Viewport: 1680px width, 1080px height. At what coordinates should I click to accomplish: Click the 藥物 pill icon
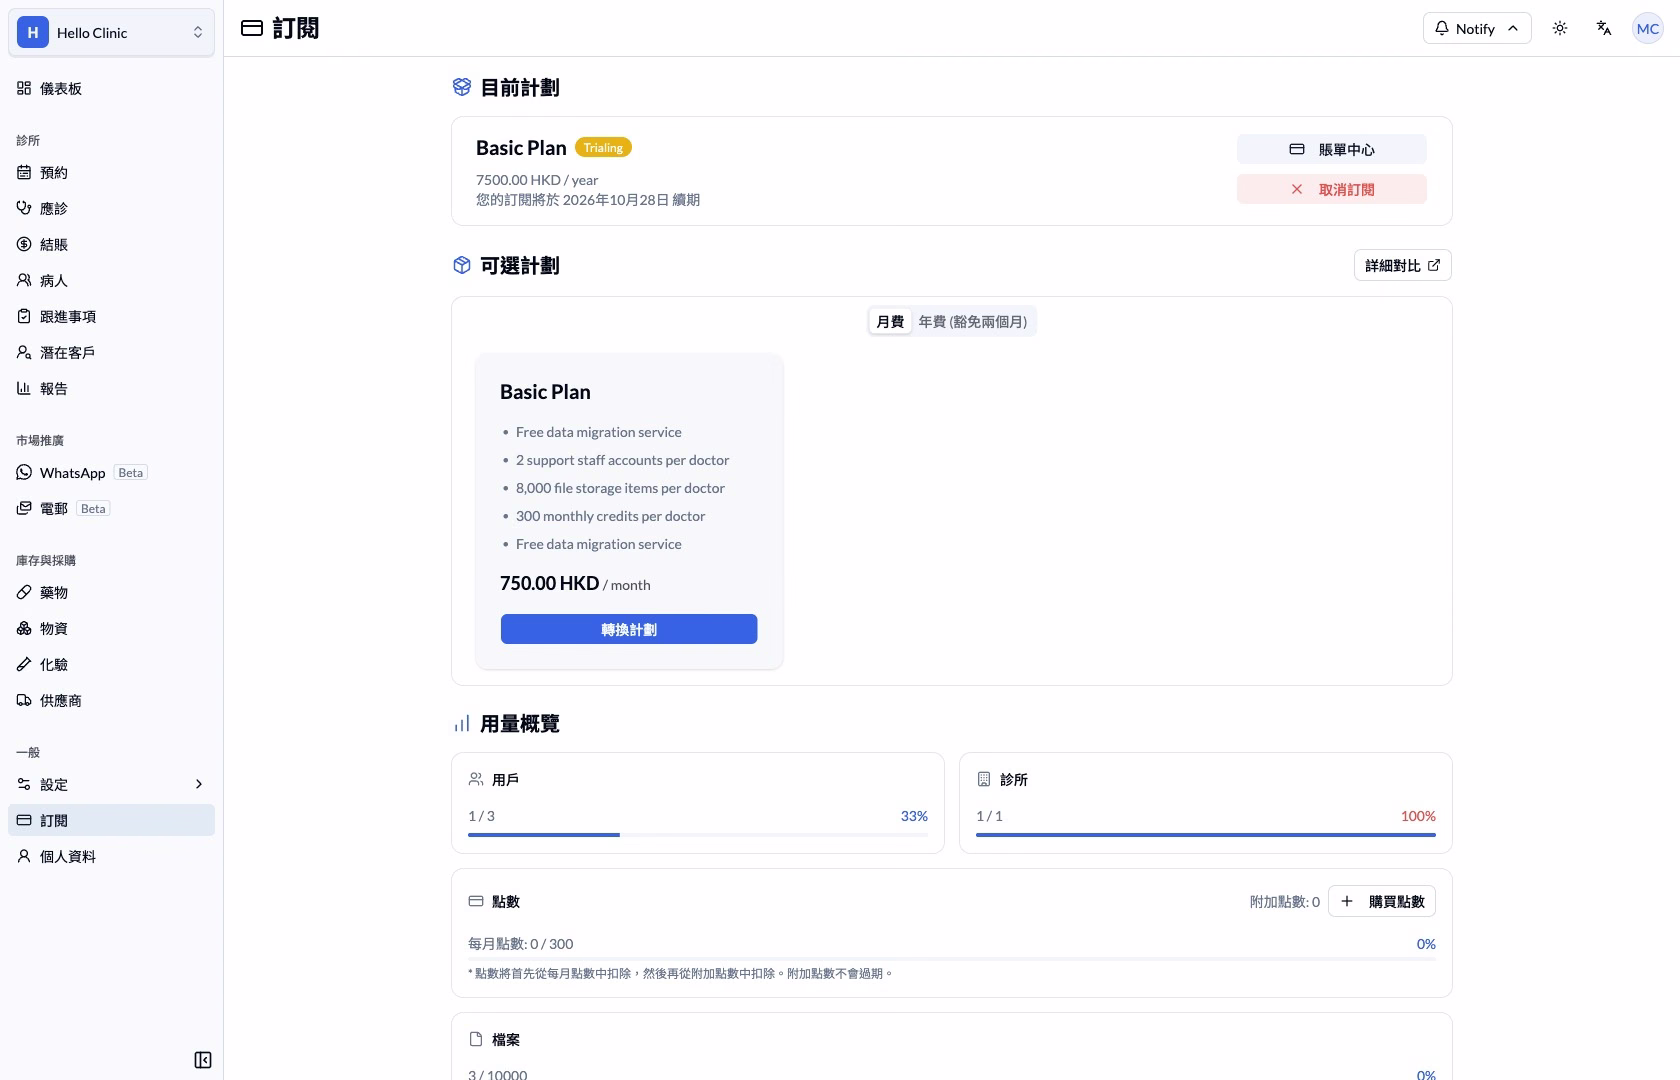[x=24, y=592]
